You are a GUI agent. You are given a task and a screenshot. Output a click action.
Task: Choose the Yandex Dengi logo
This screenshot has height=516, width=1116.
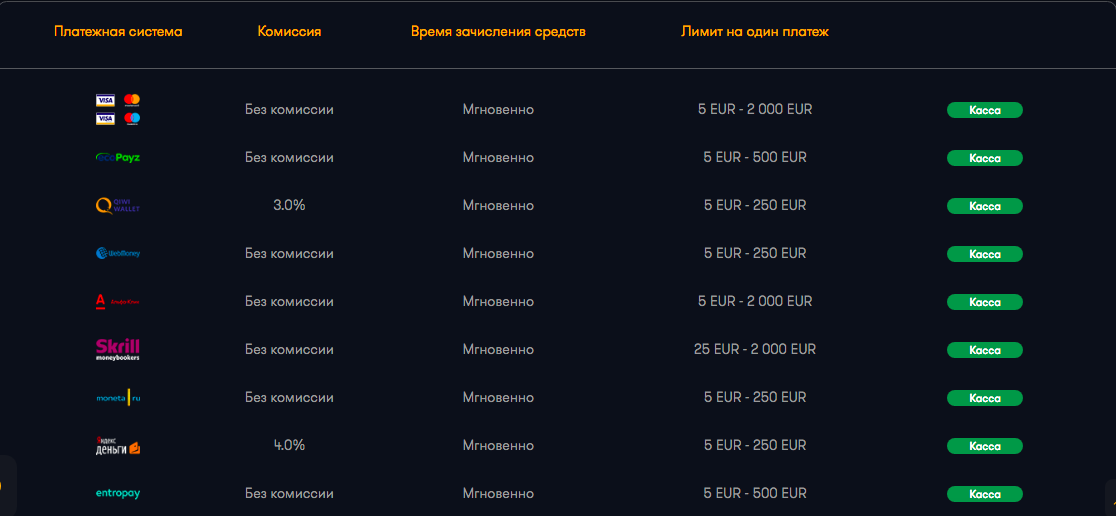point(118,446)
